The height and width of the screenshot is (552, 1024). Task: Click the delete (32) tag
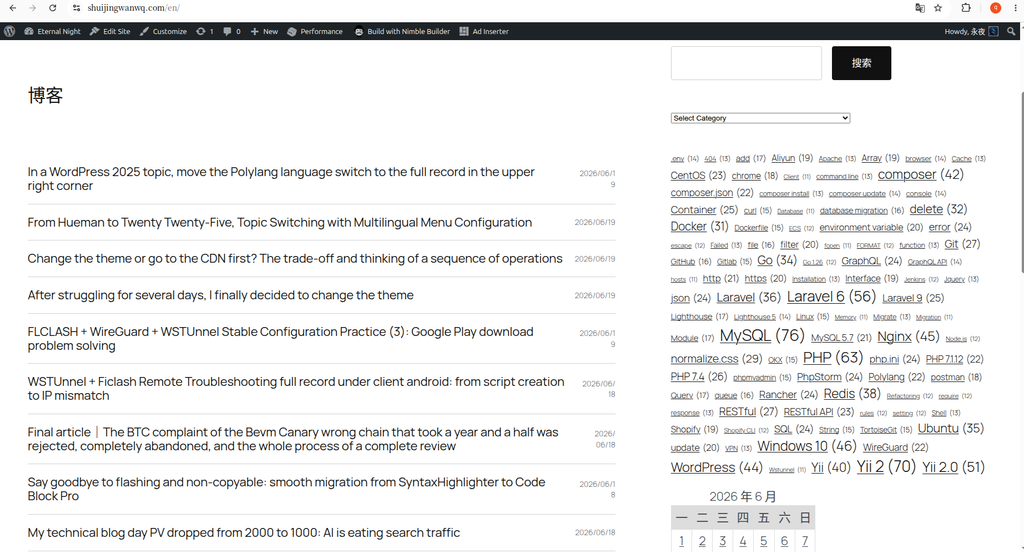click(x=938, y=209)
